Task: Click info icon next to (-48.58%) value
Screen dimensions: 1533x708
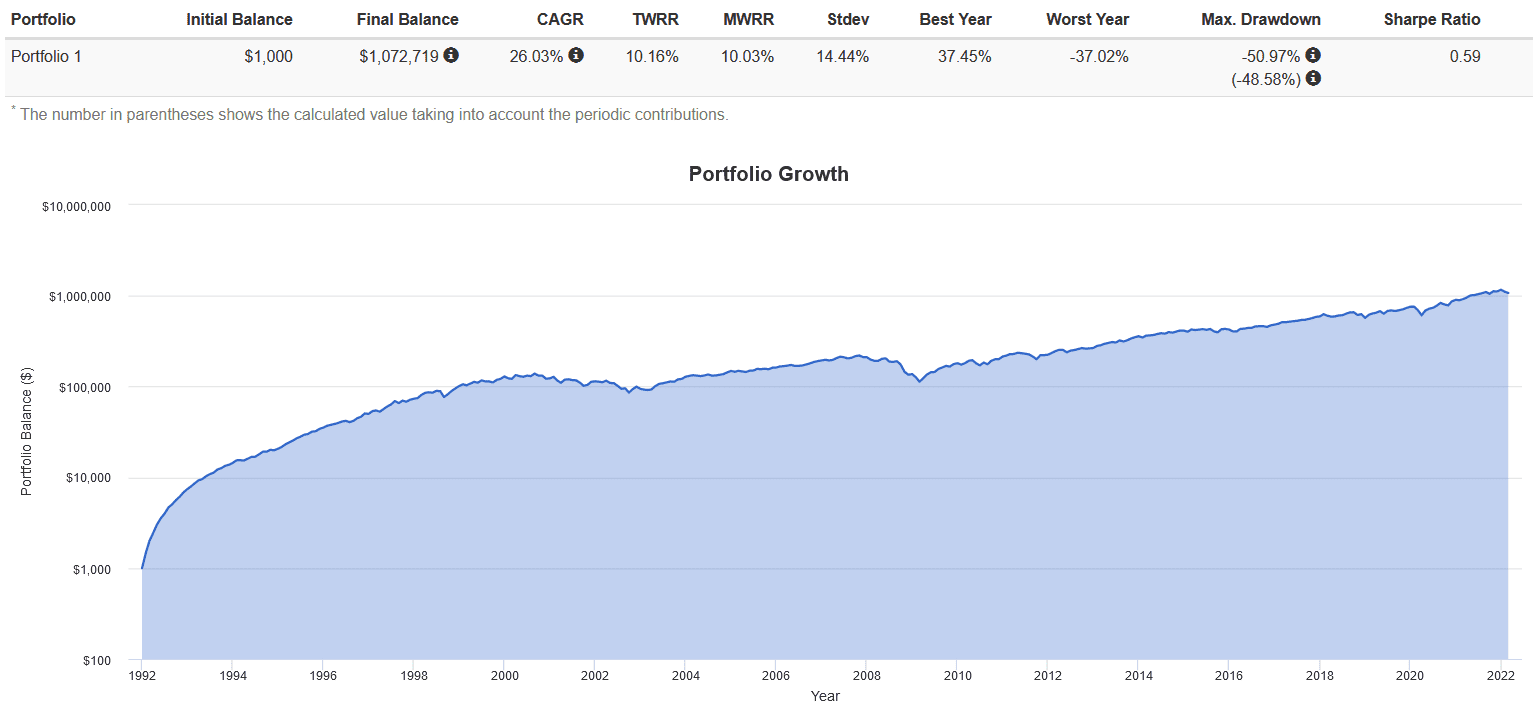Action: coord(1313,78)
